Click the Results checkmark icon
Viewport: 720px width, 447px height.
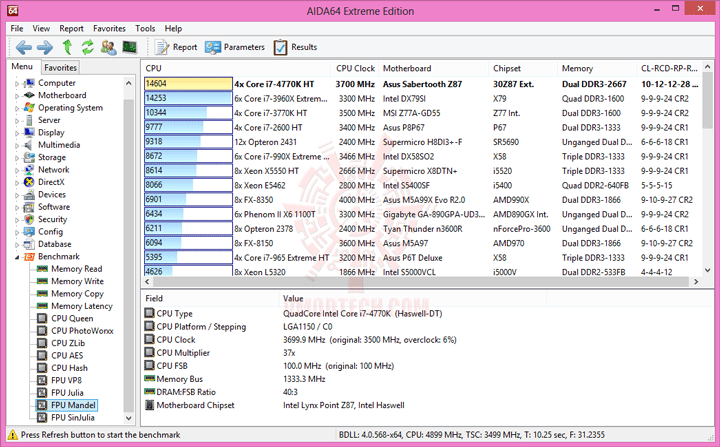[280, 47]
